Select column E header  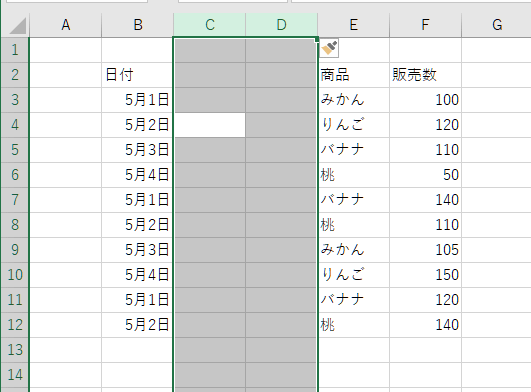pos(354,25)
